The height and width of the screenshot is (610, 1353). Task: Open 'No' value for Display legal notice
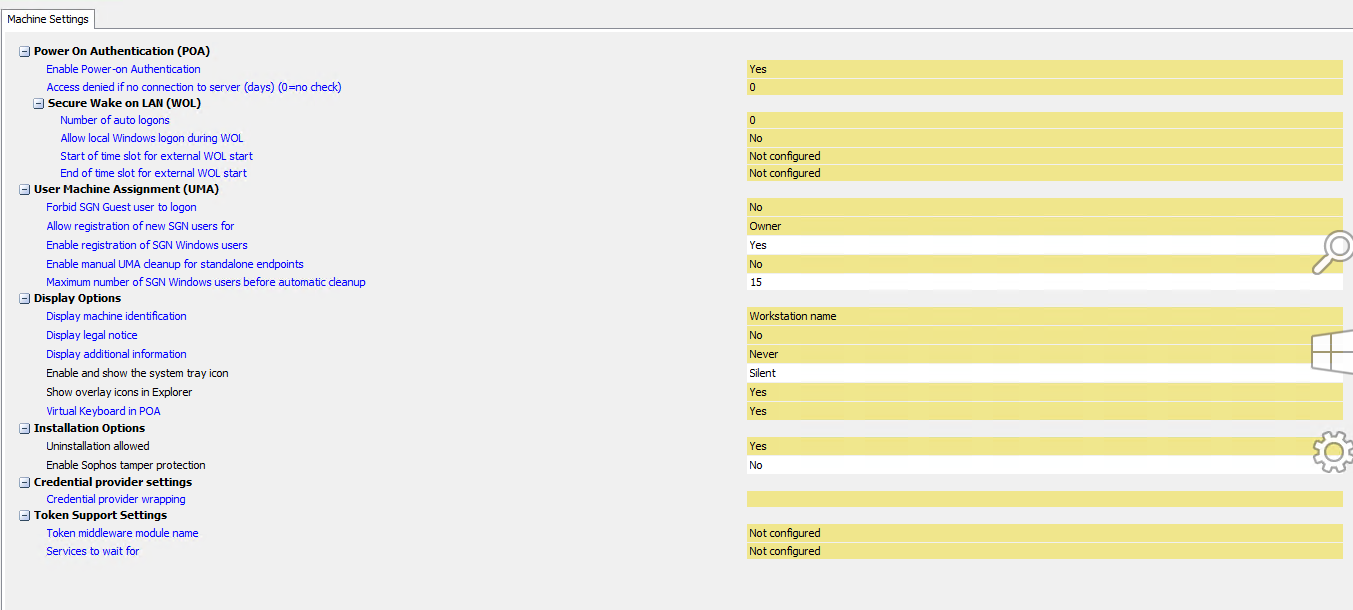pyautogui.click(x=1045, y=335)
